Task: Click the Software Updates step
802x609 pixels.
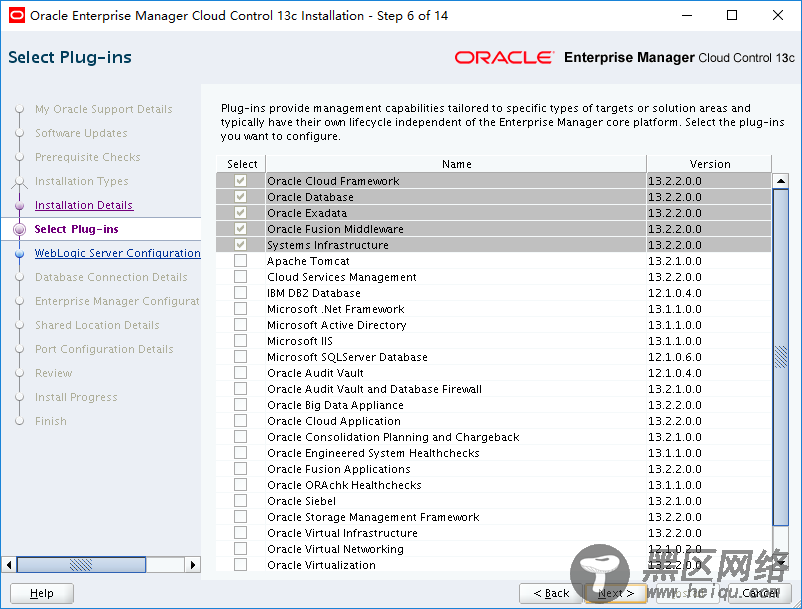Action: (x=81, y=133)
